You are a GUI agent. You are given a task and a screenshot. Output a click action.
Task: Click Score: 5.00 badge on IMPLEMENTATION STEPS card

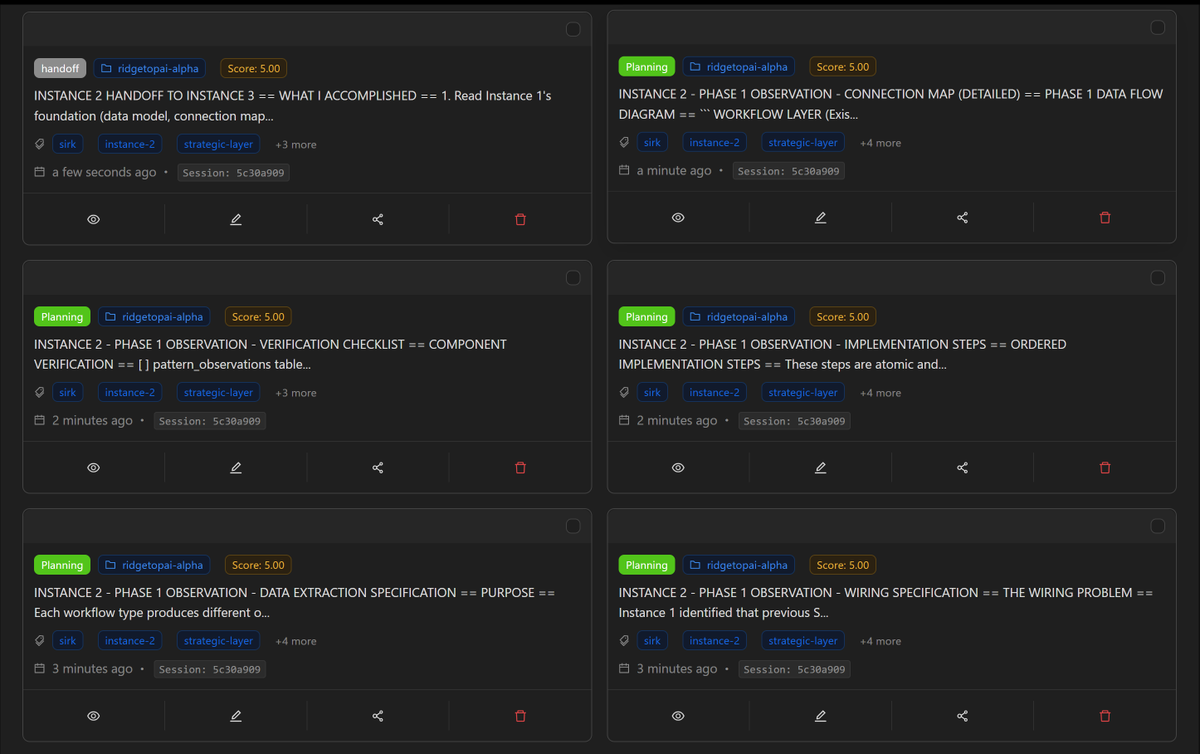(x=843, y=316)
